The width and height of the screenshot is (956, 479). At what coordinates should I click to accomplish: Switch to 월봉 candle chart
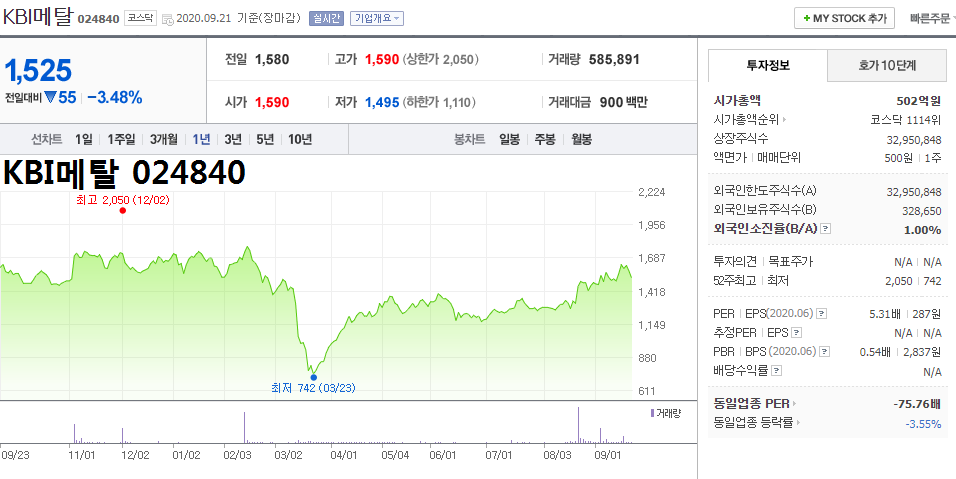pos(580,140)
